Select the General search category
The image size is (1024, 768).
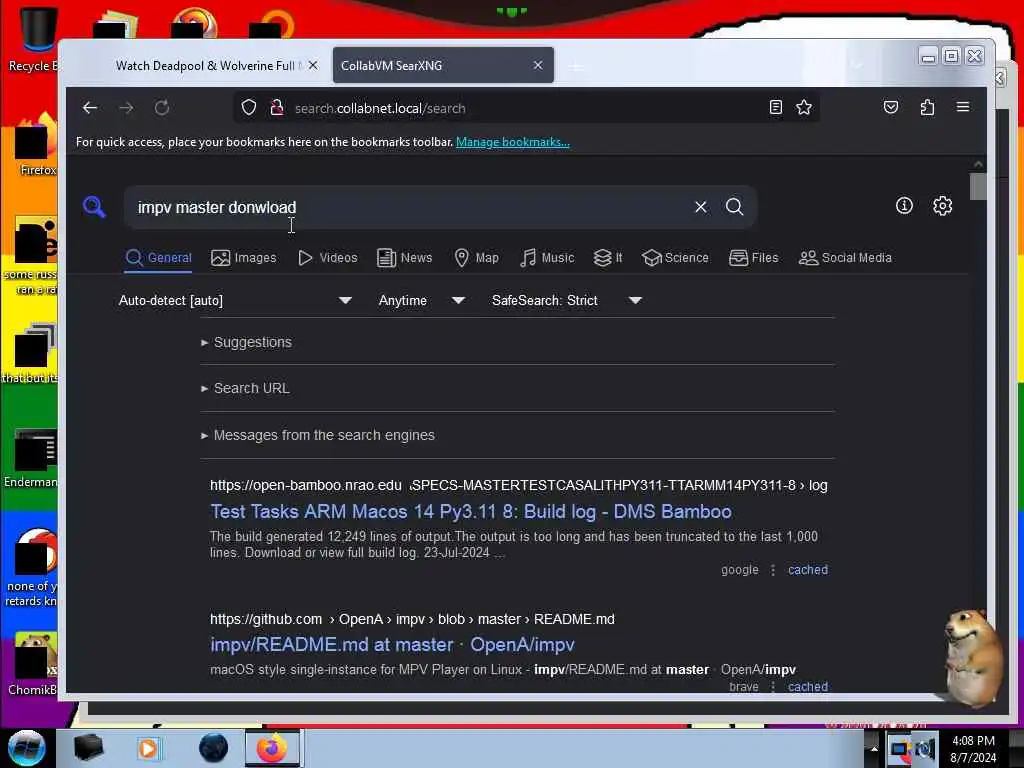click(x=159, y=258)
